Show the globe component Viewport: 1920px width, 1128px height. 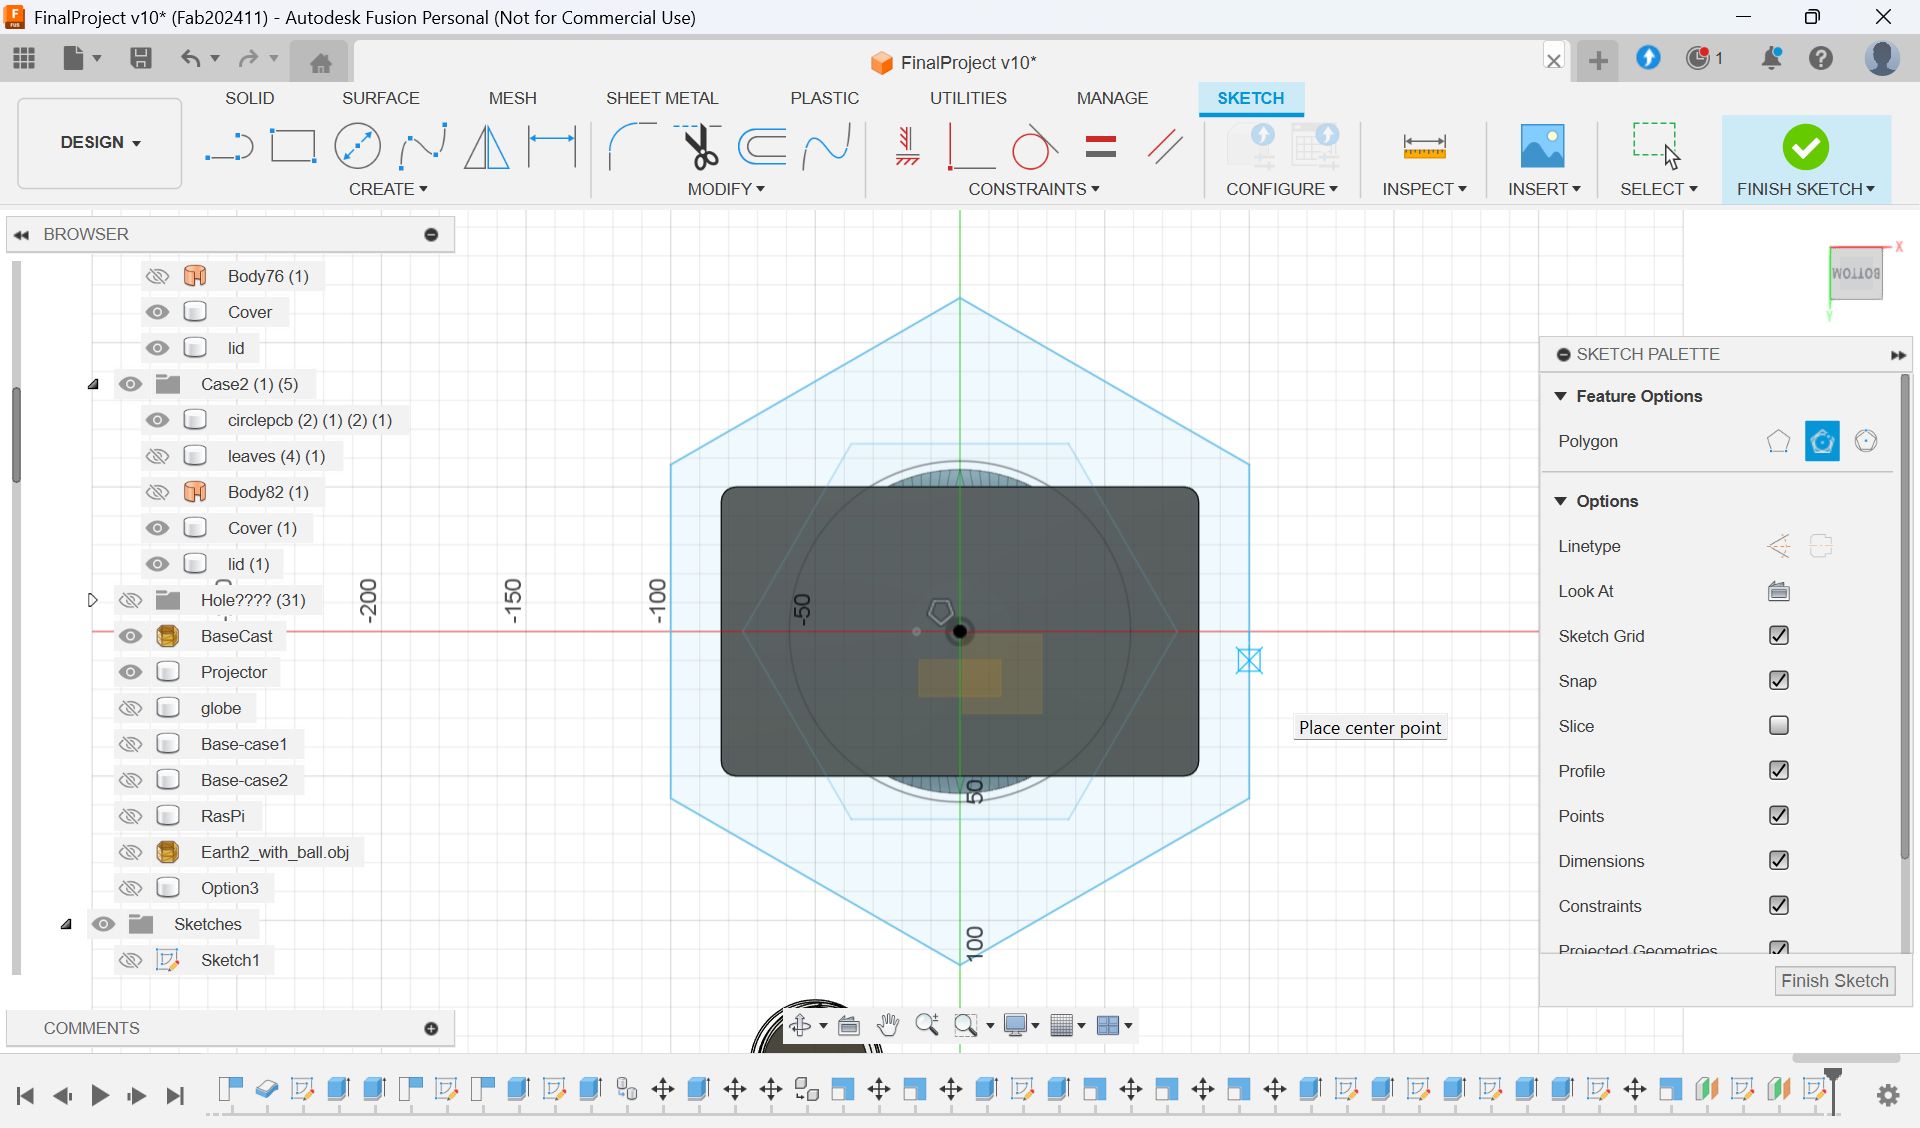coord(130,708)
